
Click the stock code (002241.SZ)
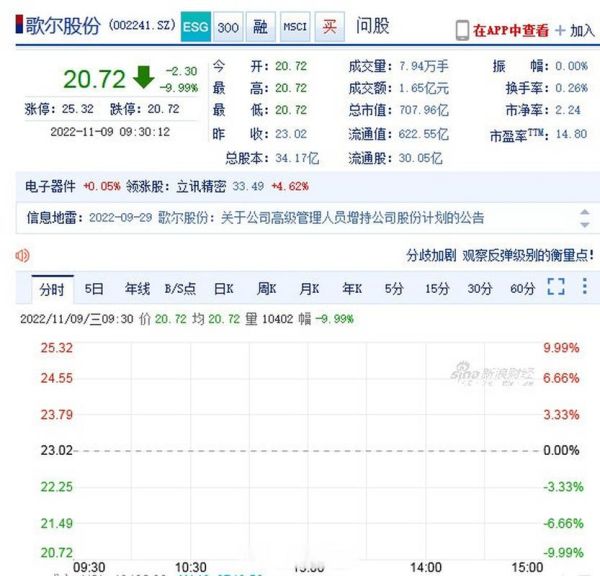(142, 25)
